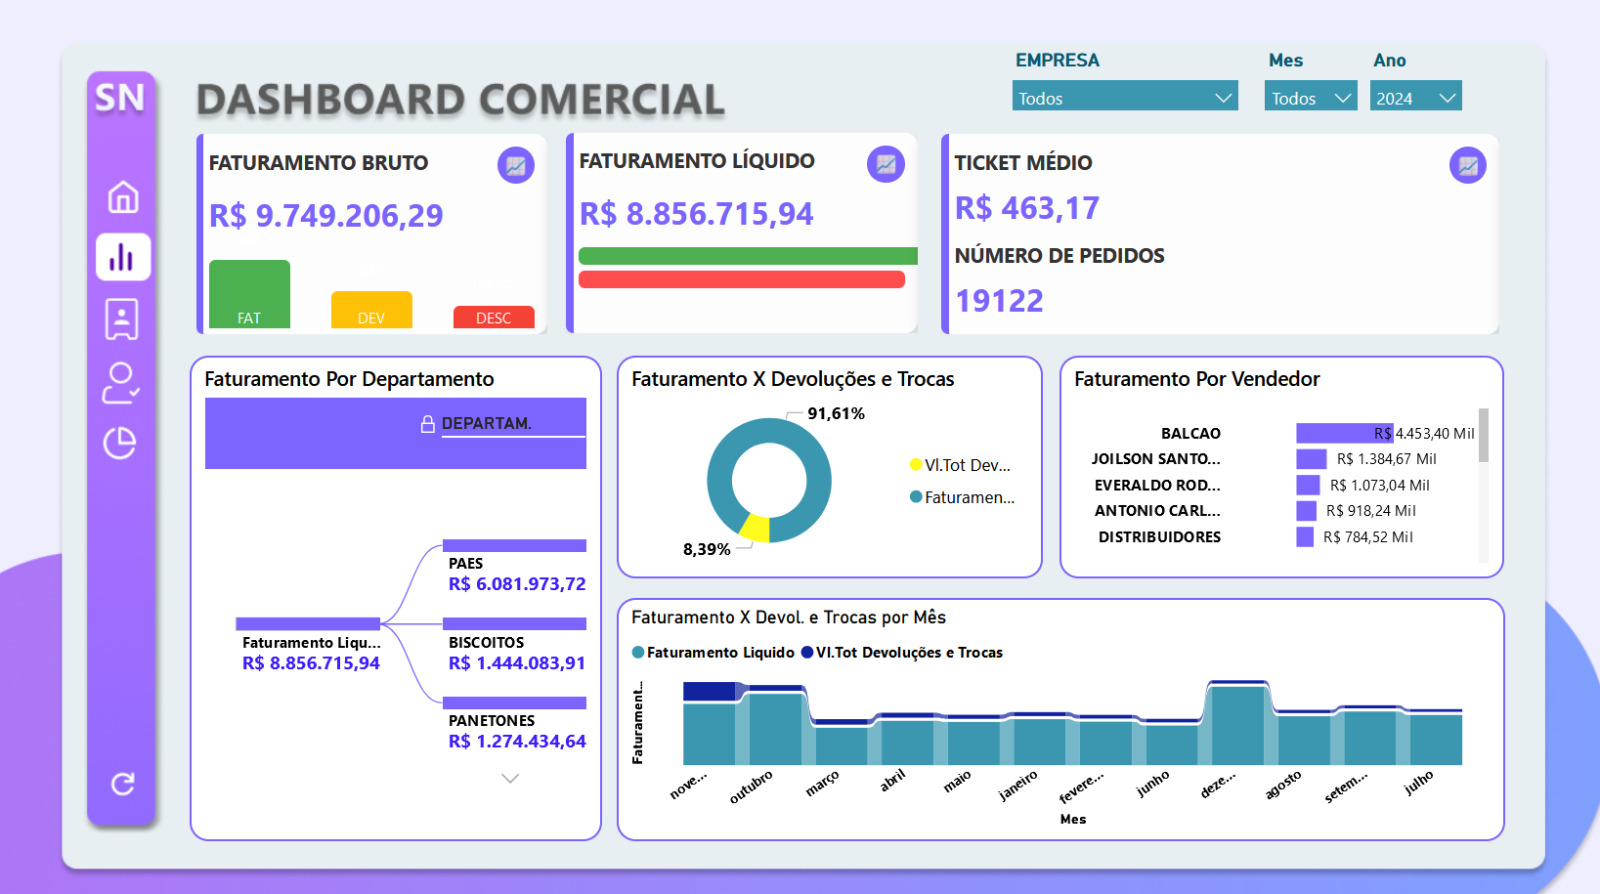Click chart icon on Faturamento Bruto card

tap(516, 165)
